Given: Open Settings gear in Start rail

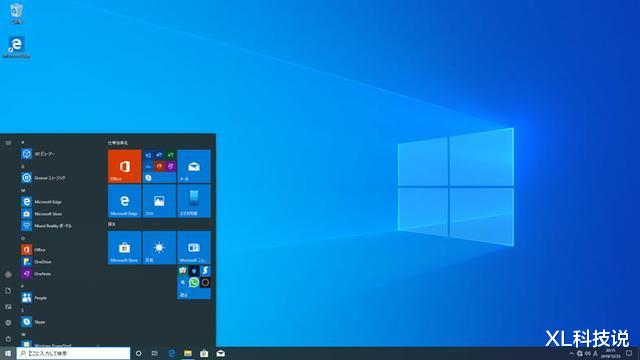Looking at the screenshot, I should click(x=8, y=323).
